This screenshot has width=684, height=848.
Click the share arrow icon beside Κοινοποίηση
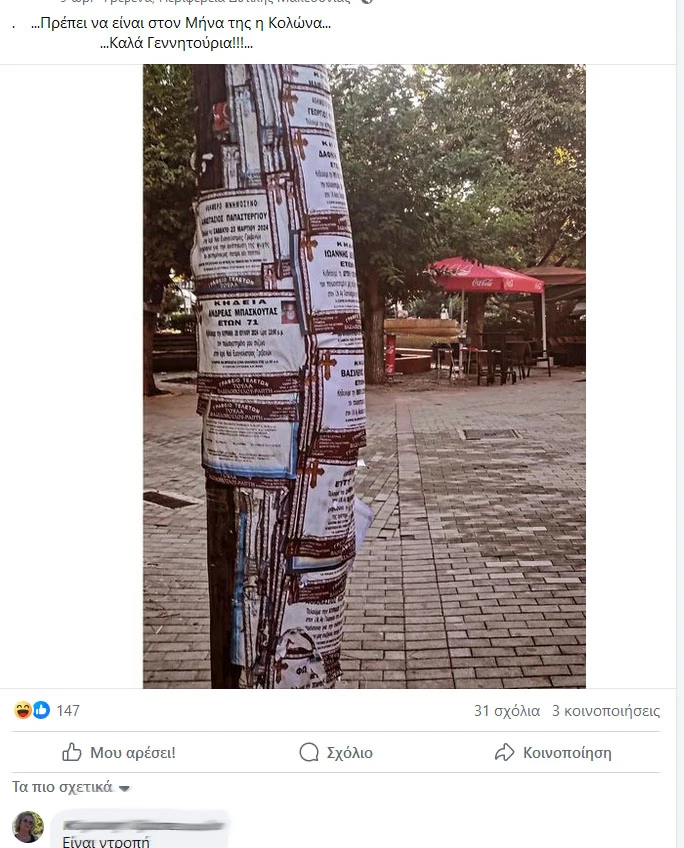tap(504, 752)
